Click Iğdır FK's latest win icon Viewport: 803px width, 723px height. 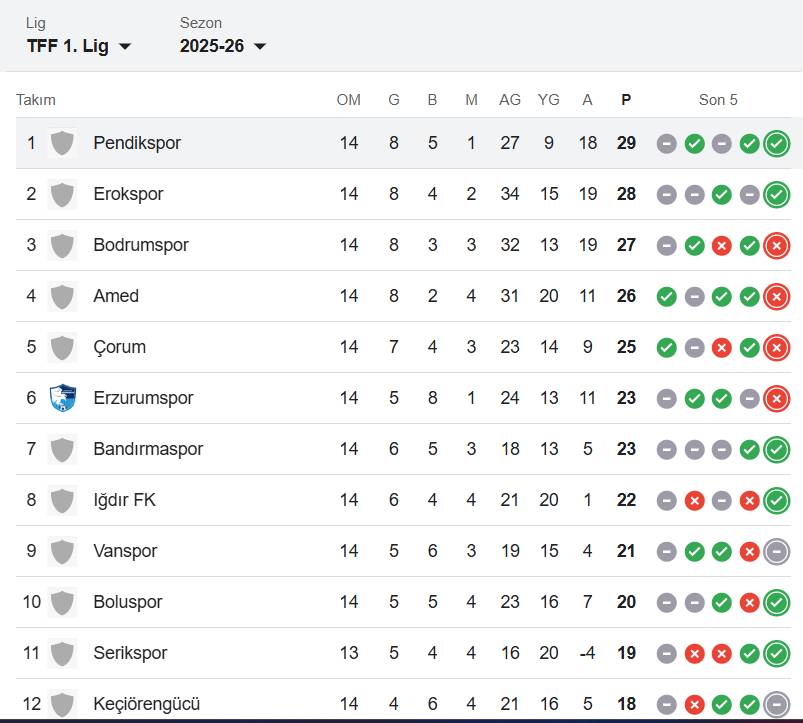776,500
